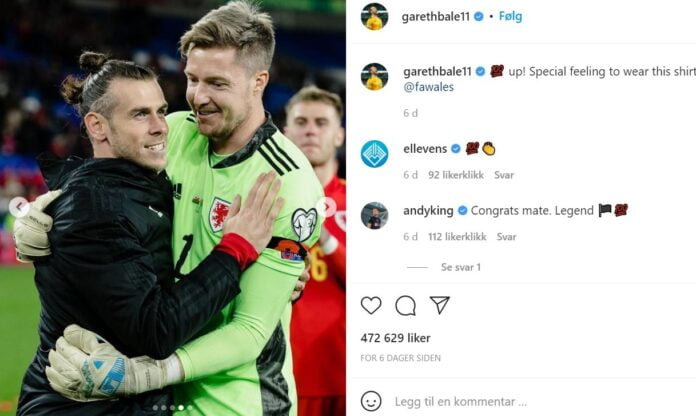Advance to next photo in carousel
This screenshot has height=416, width=696.
(327, 206)
